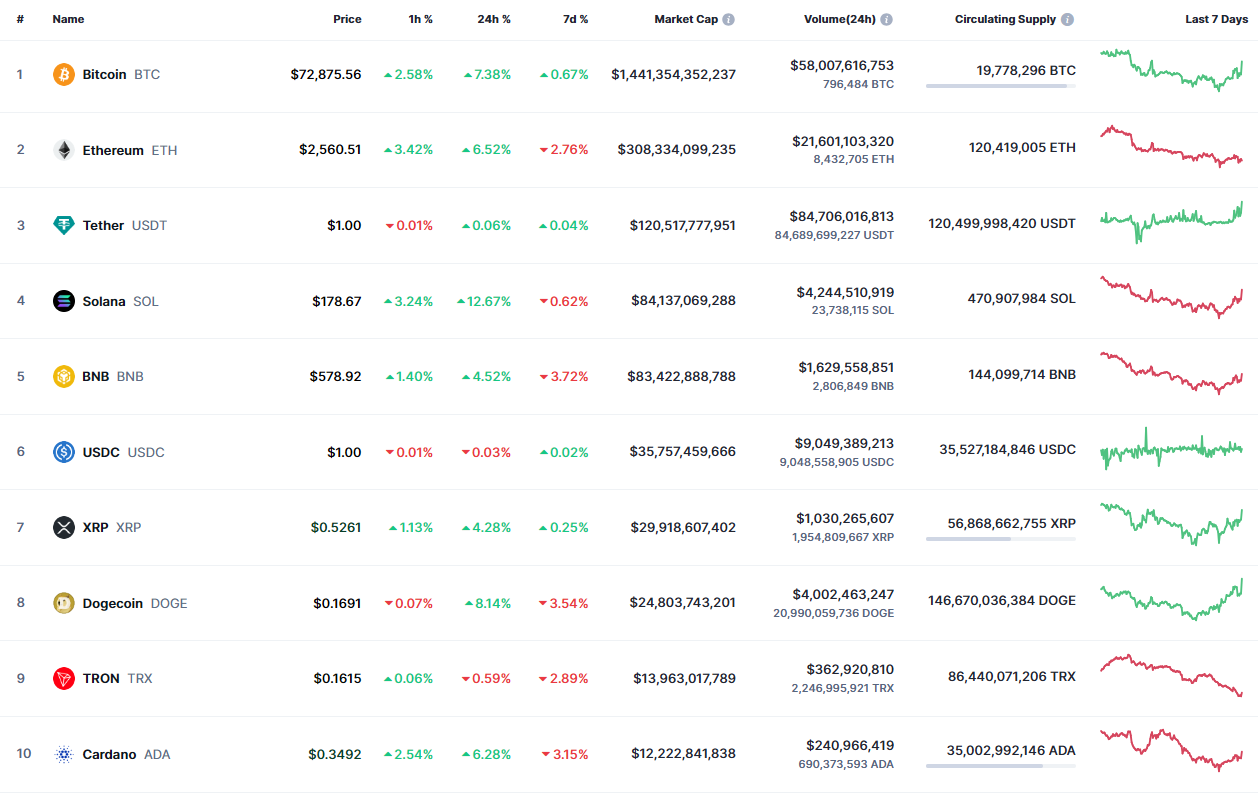Open Dogecoin 7-day sparkline chart
Viewport: 1260px width, 794px height.
(x=1172, y=599)
